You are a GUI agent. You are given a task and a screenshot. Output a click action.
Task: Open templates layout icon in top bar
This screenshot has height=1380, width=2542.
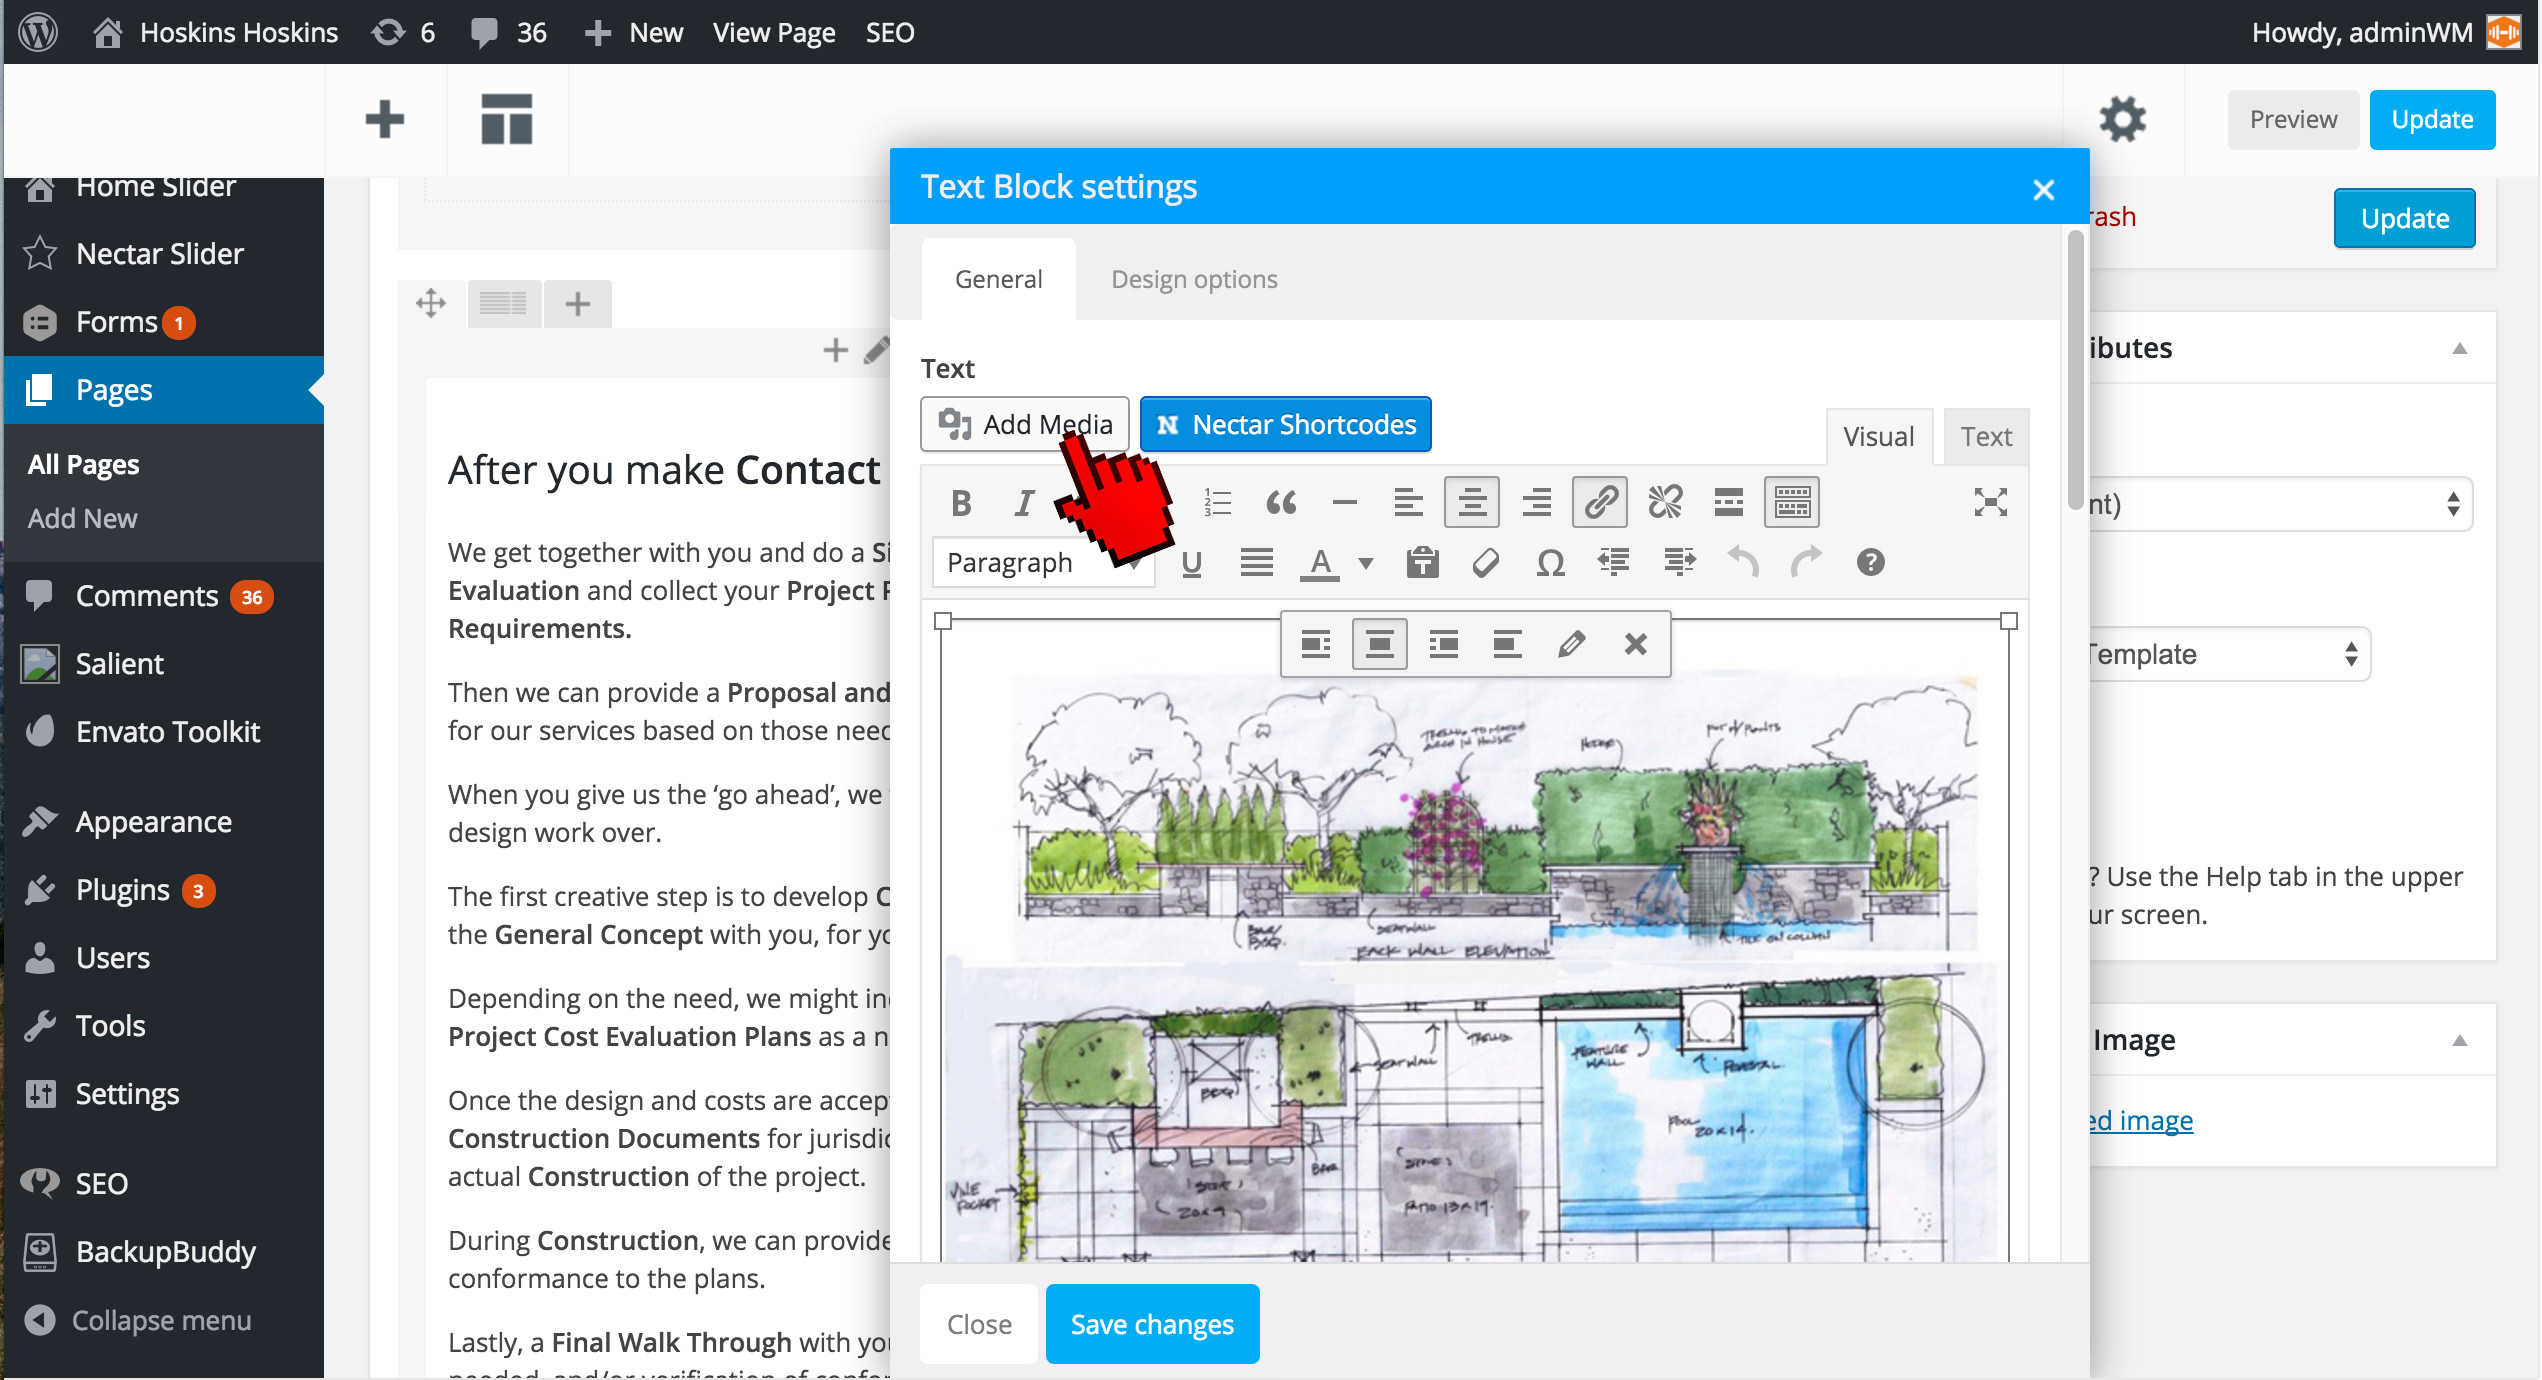(x=507, y=120)
